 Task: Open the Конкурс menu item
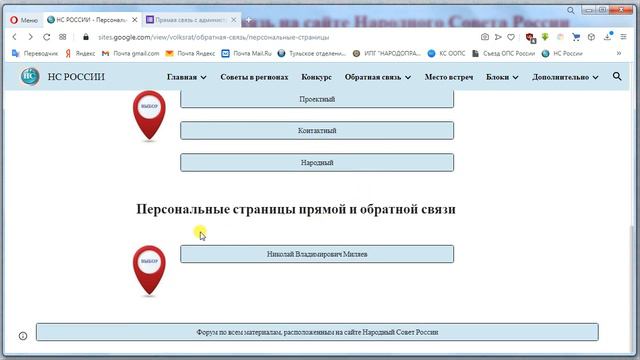tap(316, 77)
